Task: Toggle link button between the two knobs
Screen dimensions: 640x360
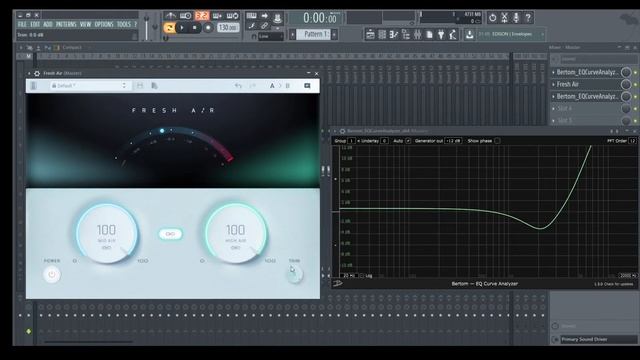Action: [x=170, y=234]
